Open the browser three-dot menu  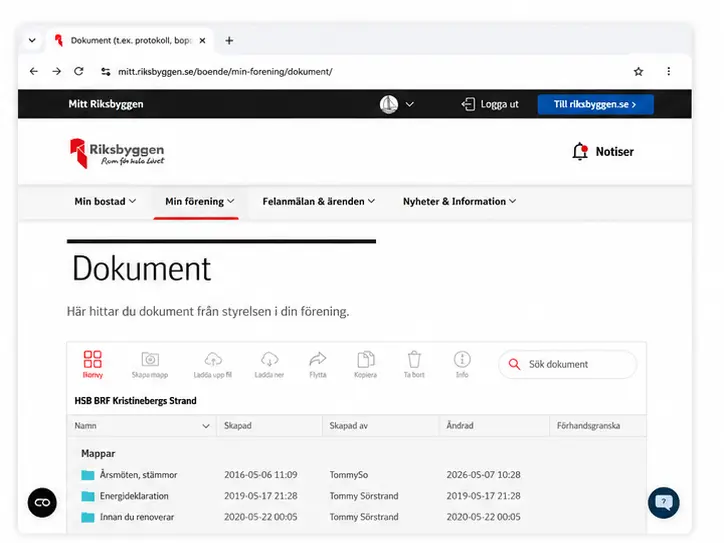pos(669,71)
